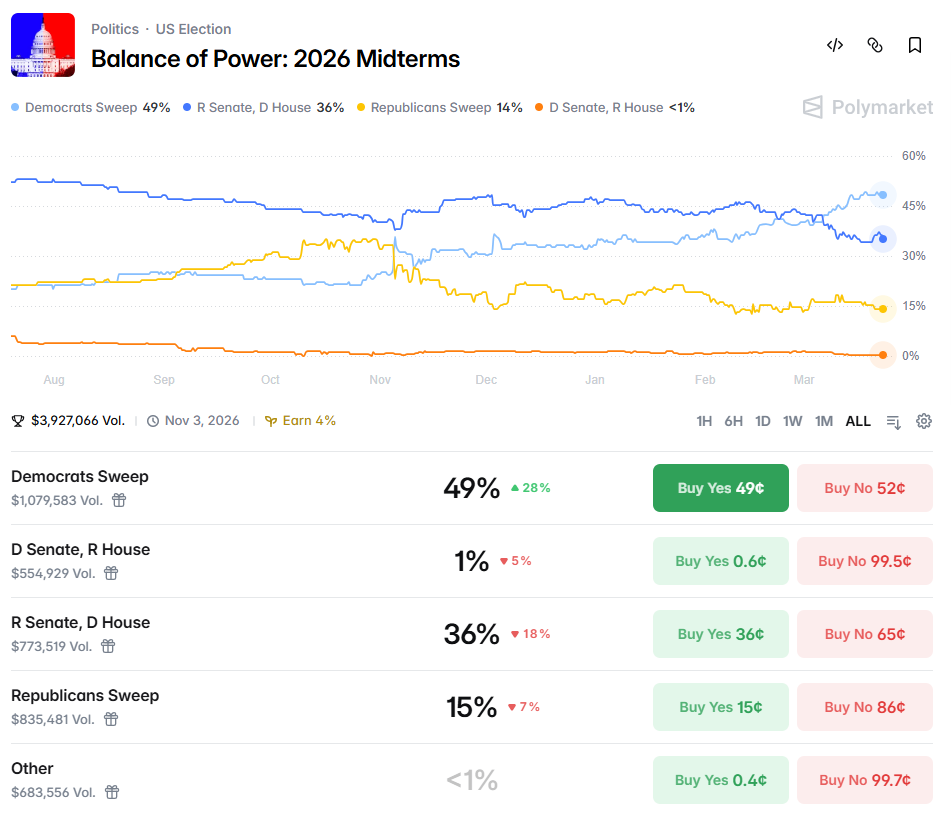
Task: Click the Earn 4% rewards label
Action: (x=301, y=421)
